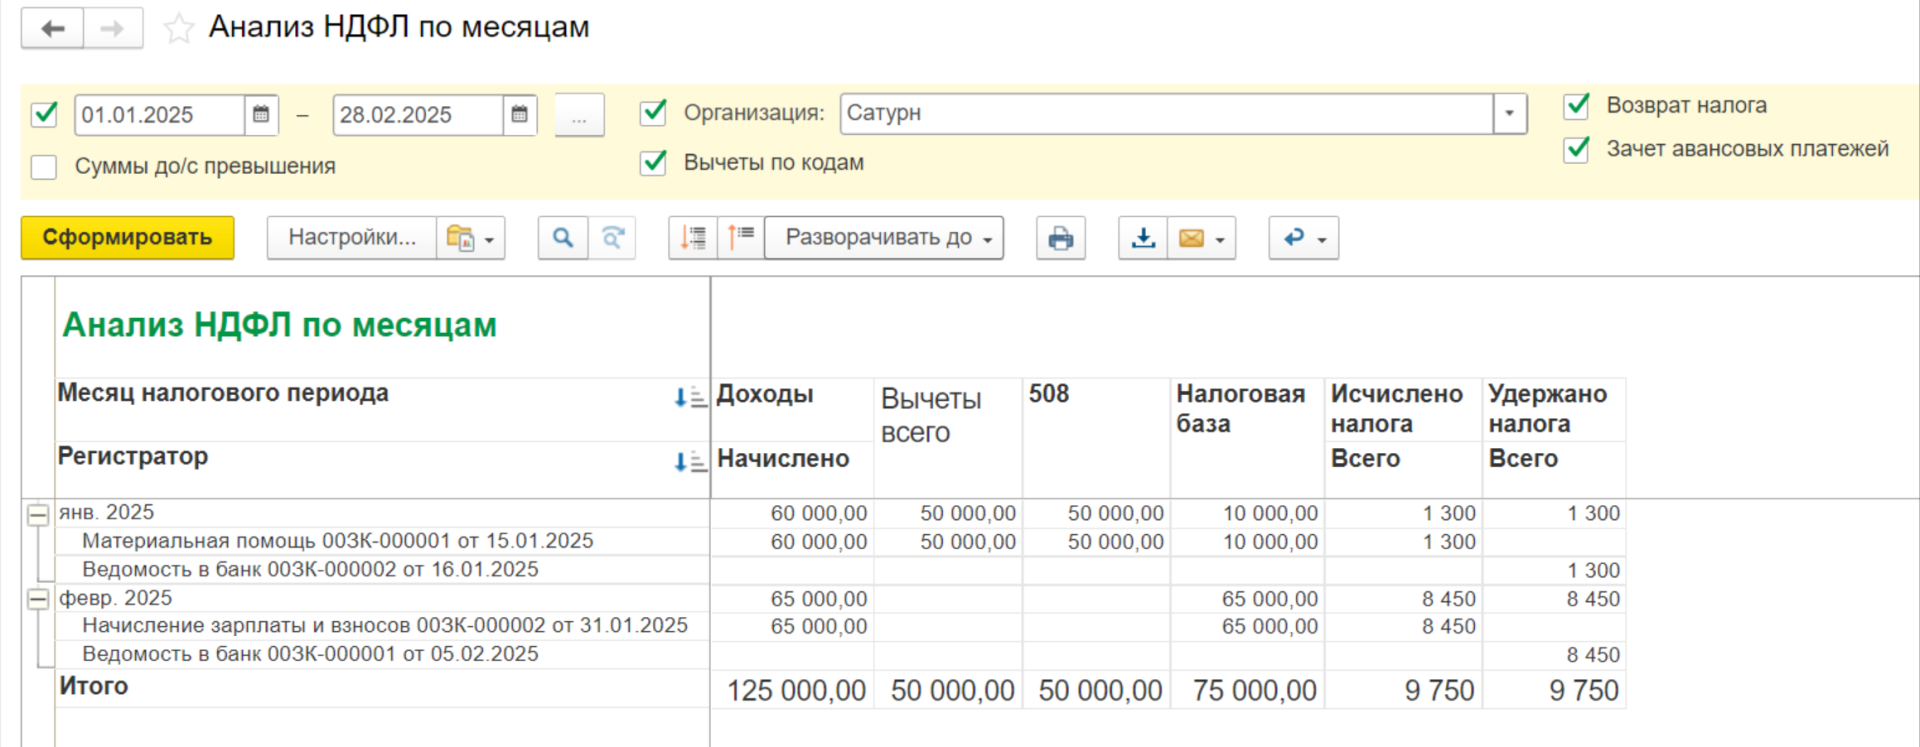Open dropdown arrow beside envelope icon

[1220, 240]
